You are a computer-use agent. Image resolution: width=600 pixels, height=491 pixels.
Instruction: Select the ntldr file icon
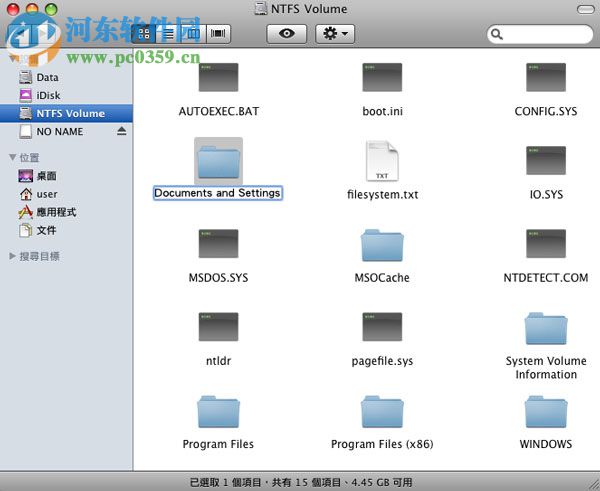click(218, 327)
